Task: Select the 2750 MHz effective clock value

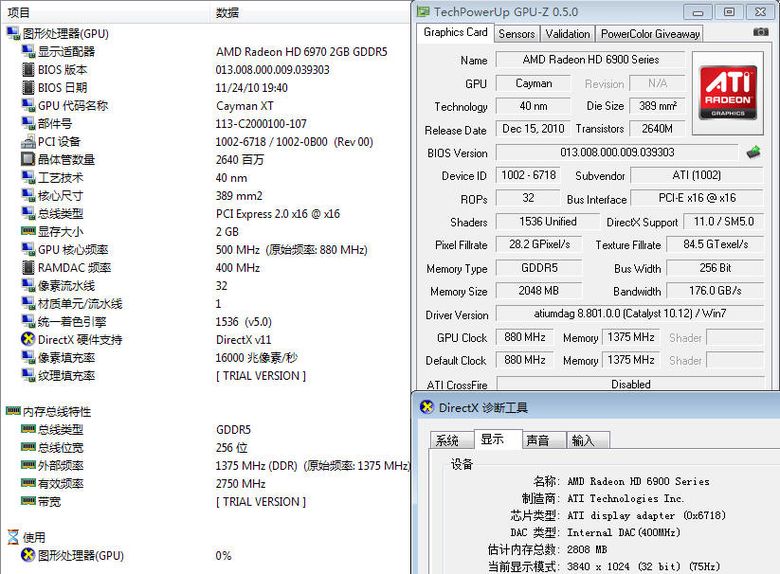Action: click(x=241, y=483)
